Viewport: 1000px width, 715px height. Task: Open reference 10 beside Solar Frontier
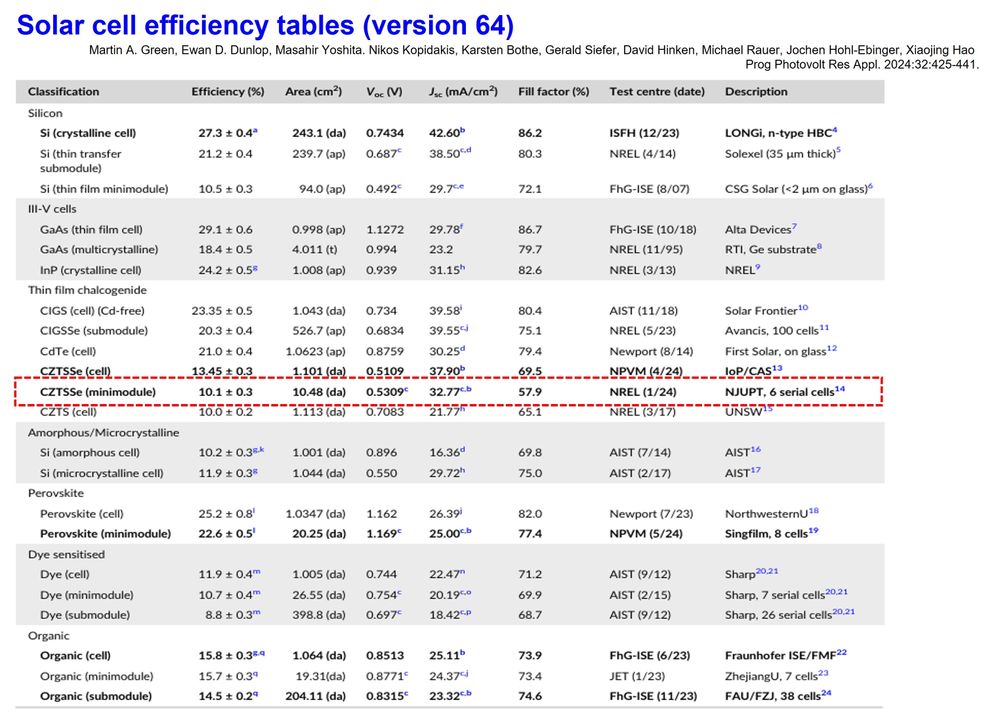(803, 308)
